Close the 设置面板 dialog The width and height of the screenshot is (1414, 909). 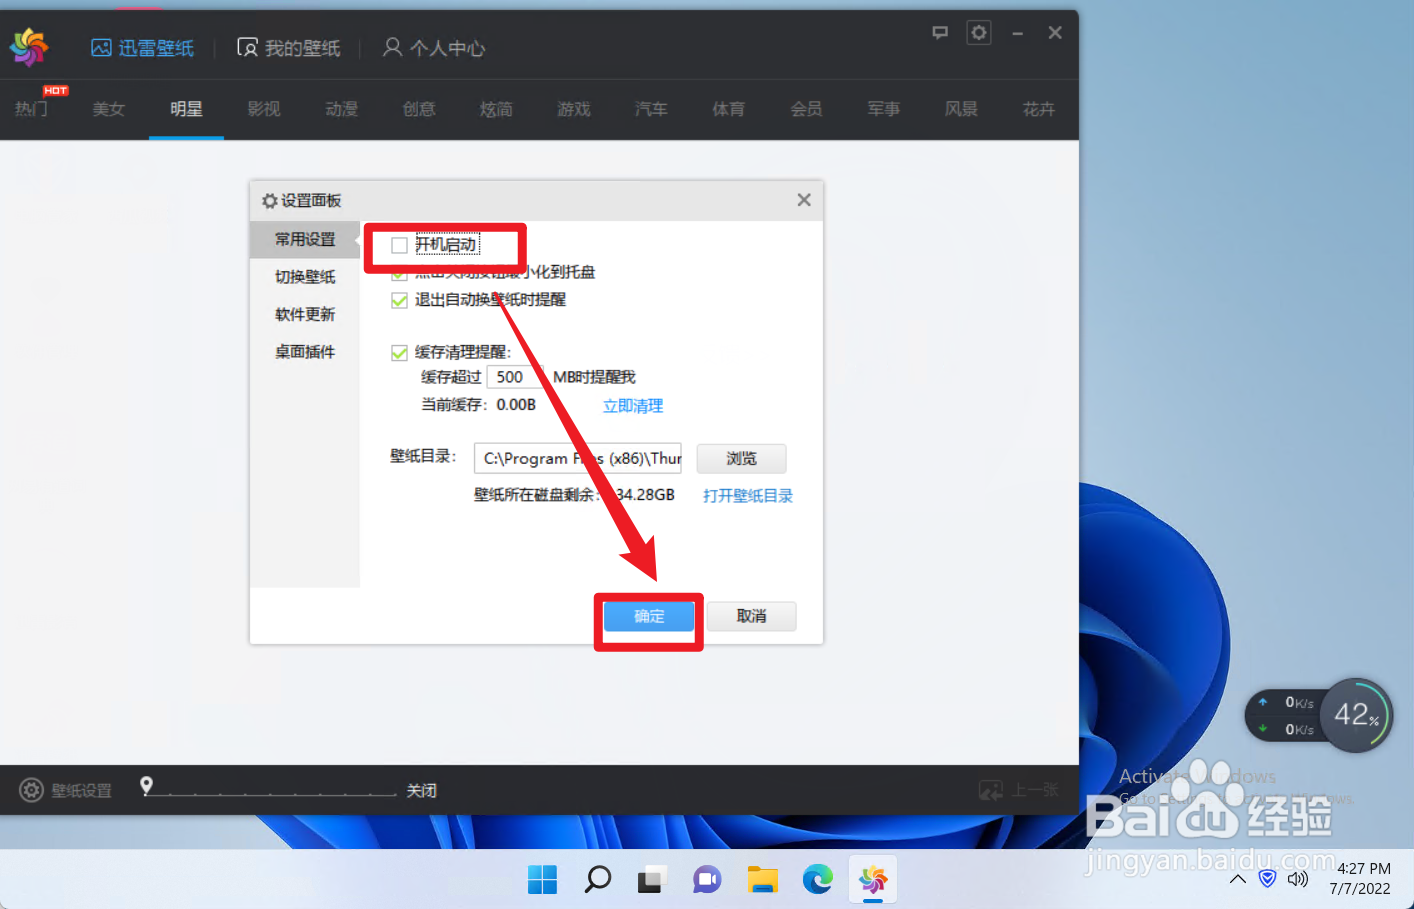pos(804,200)
